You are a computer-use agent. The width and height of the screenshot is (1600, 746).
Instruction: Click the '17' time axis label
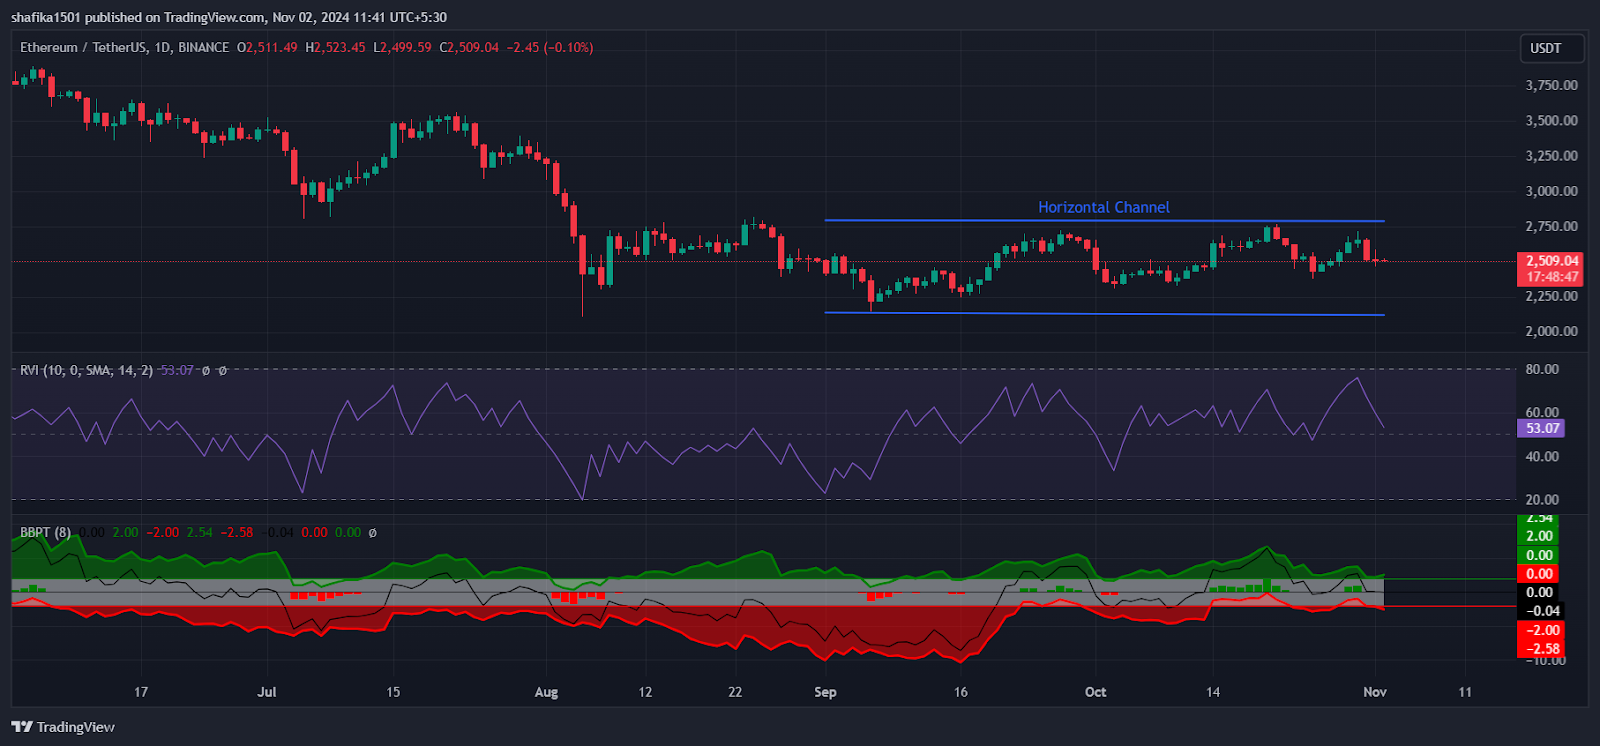tap(141, 692)
